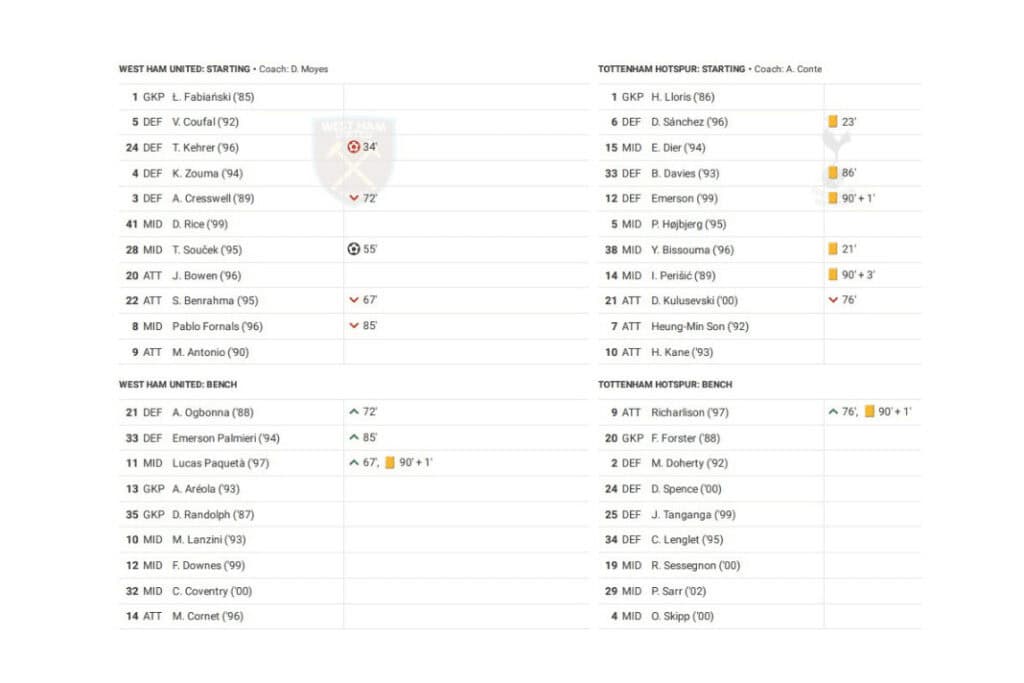The height and width of the screenshot is (683, 1024).
Task: Click A. Cresswell's substituted-off arrow at 72'
Action: 354,199
